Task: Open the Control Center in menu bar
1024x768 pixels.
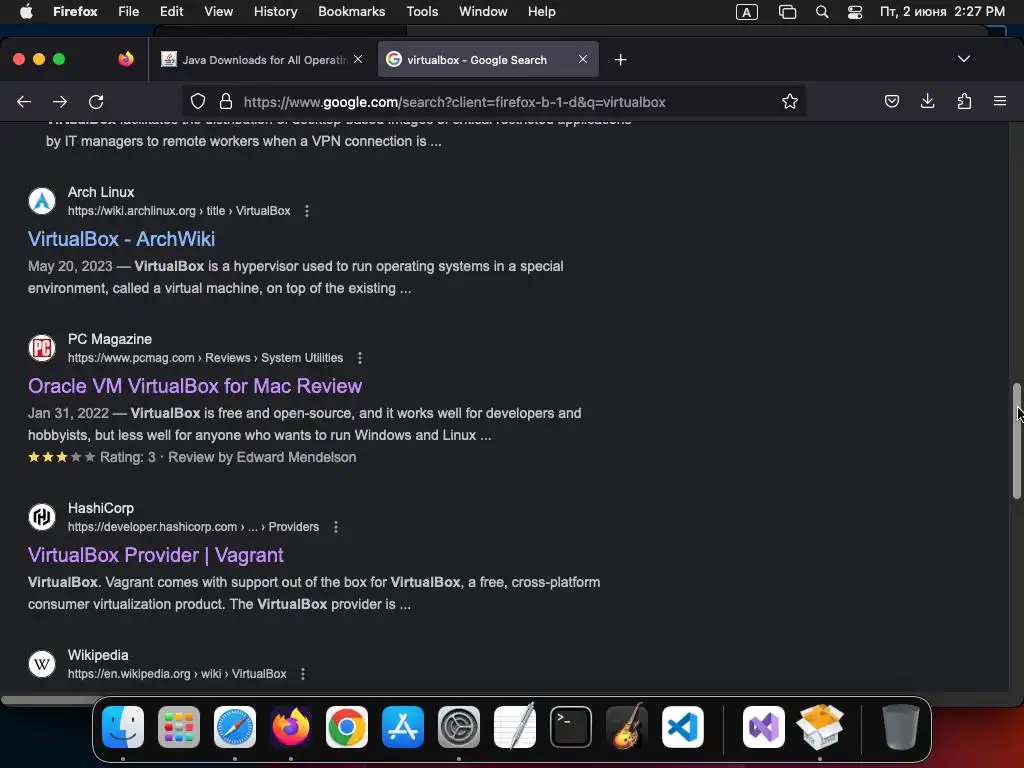Action: [854, 12]
